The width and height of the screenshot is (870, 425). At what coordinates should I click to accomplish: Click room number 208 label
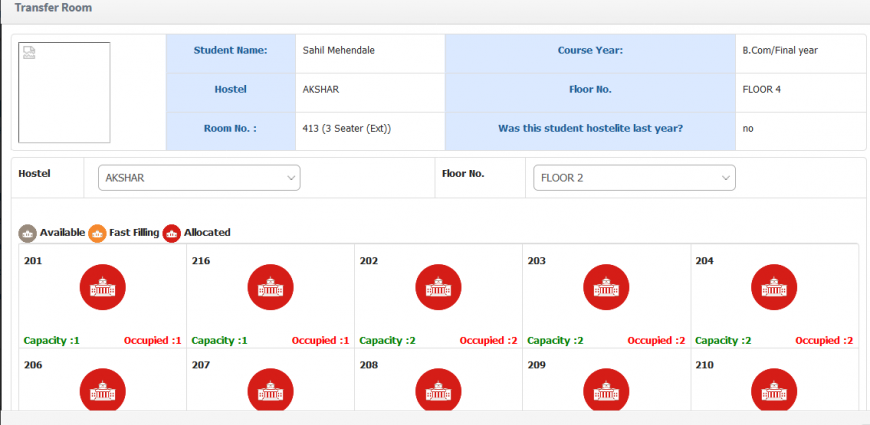(368, 365)
